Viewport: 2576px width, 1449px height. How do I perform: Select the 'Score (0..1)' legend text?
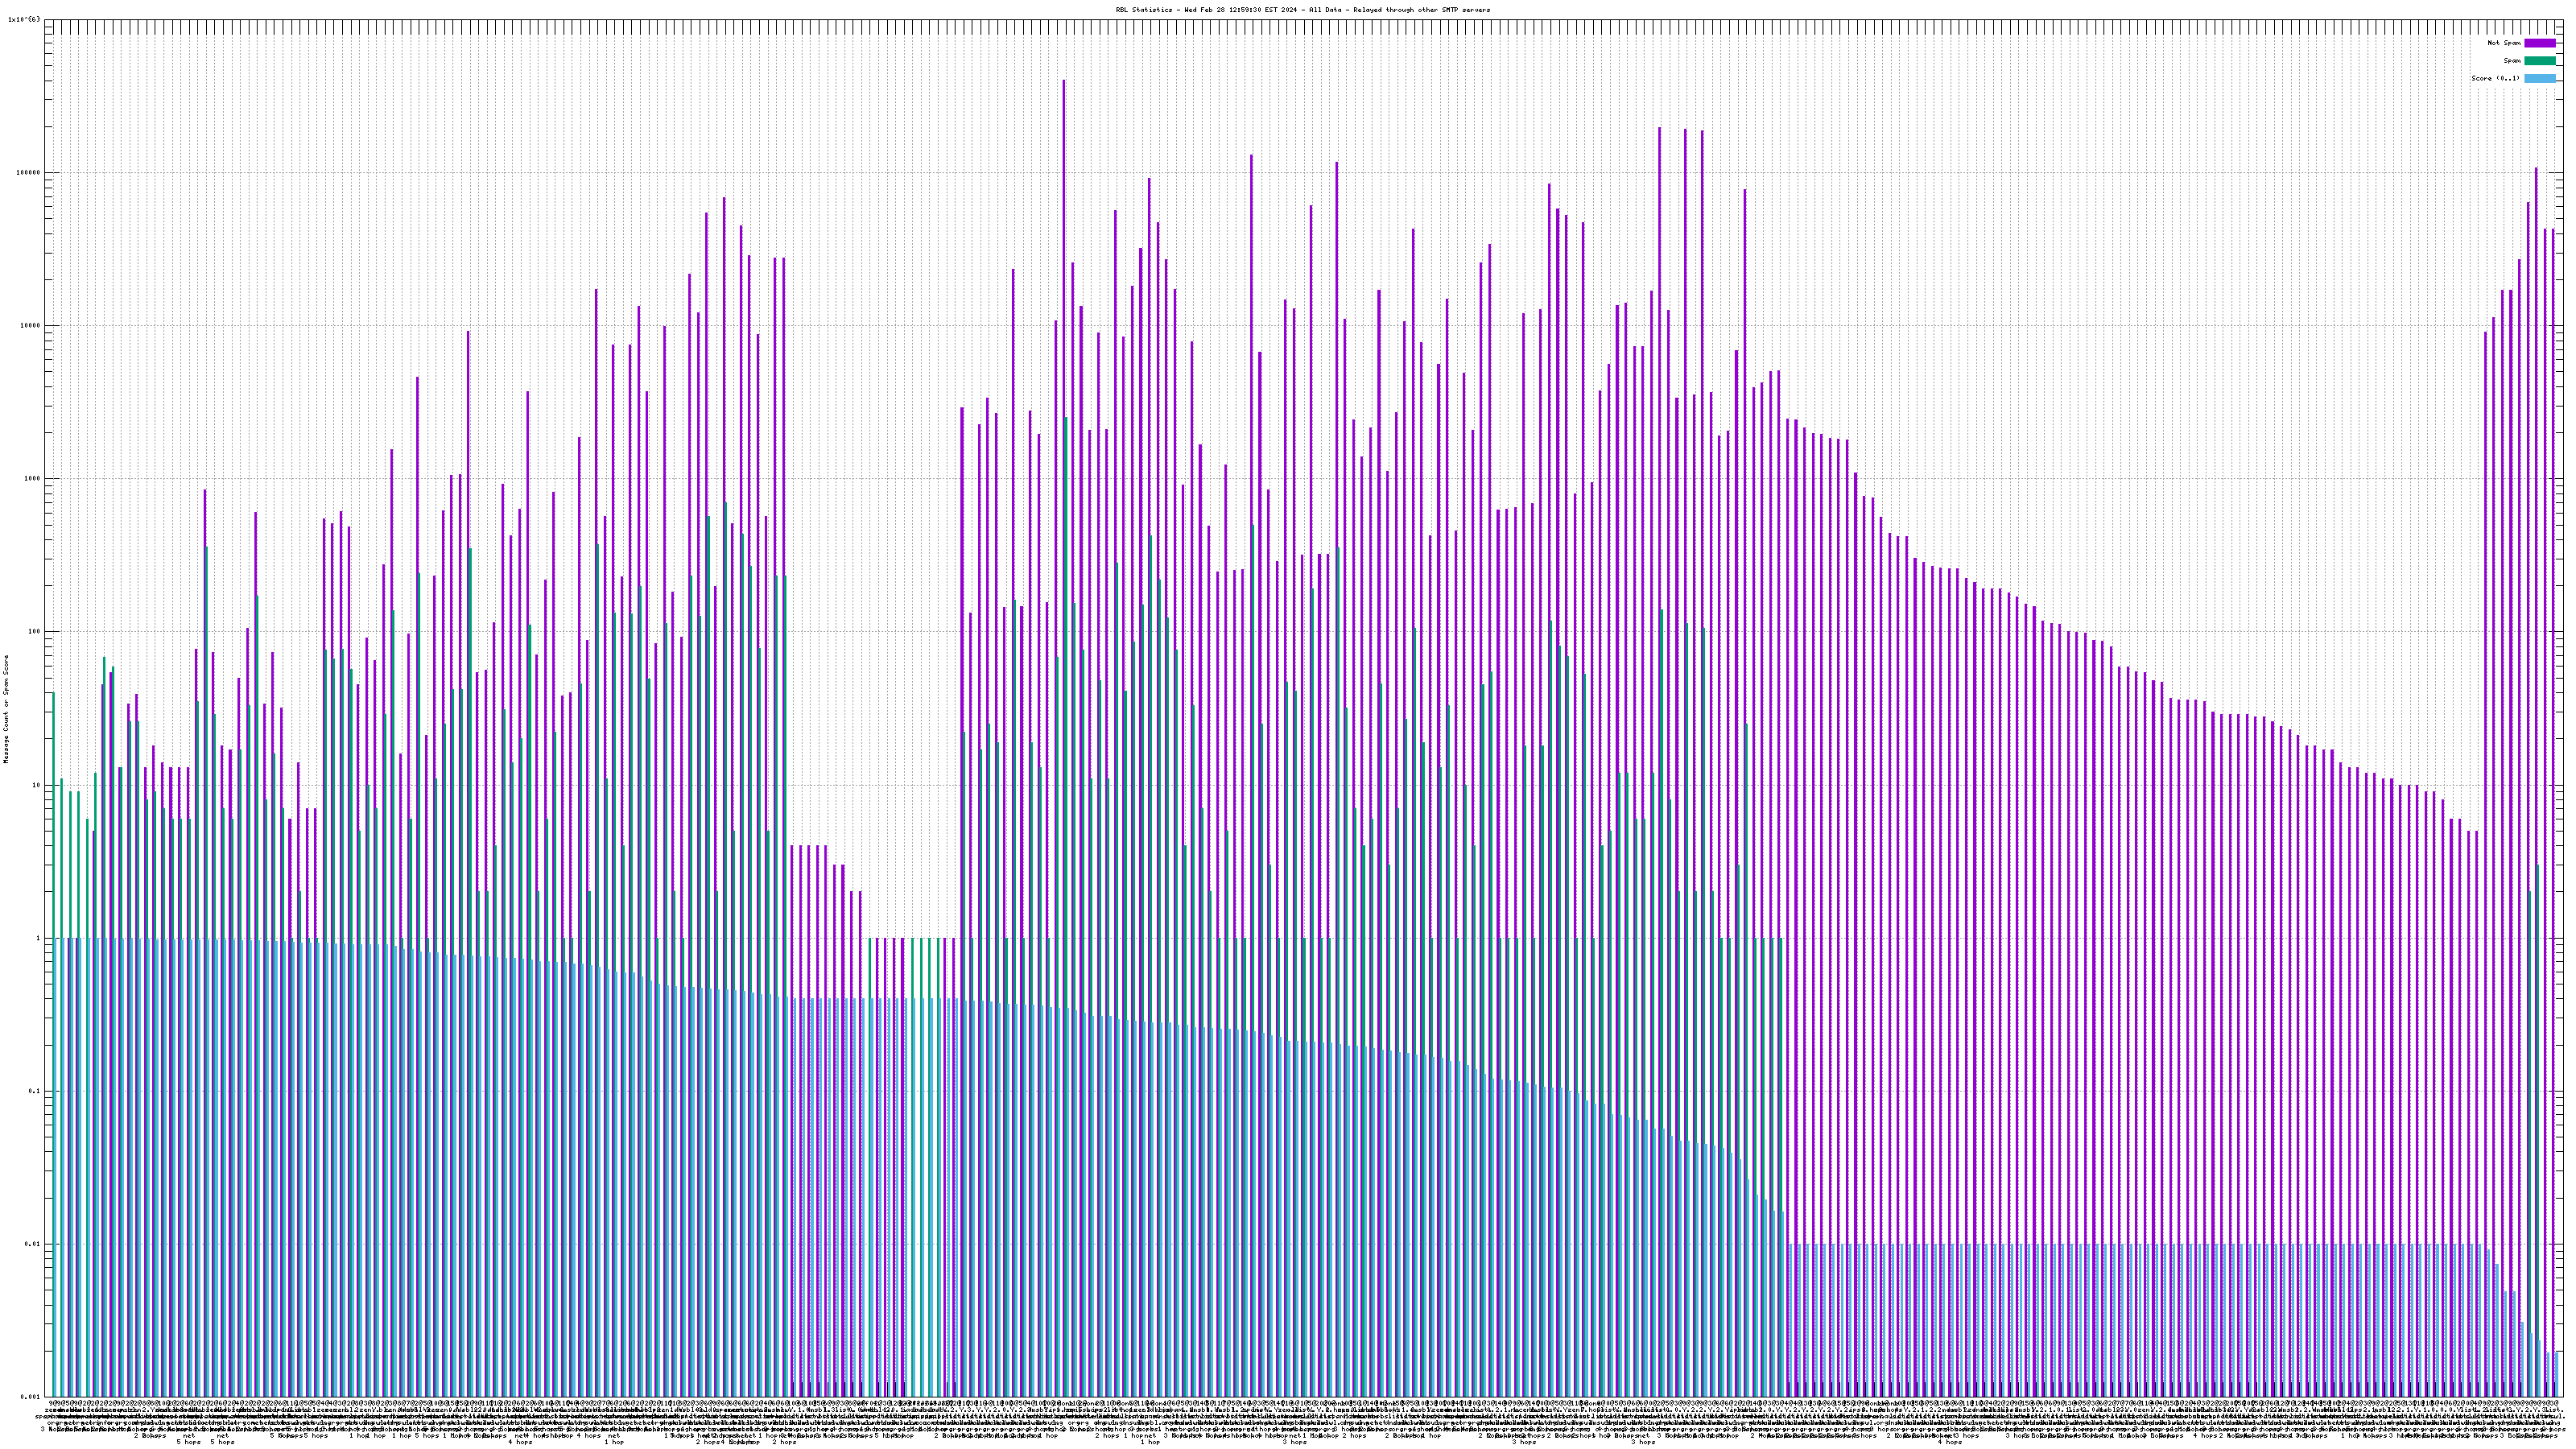[2495, 78]
